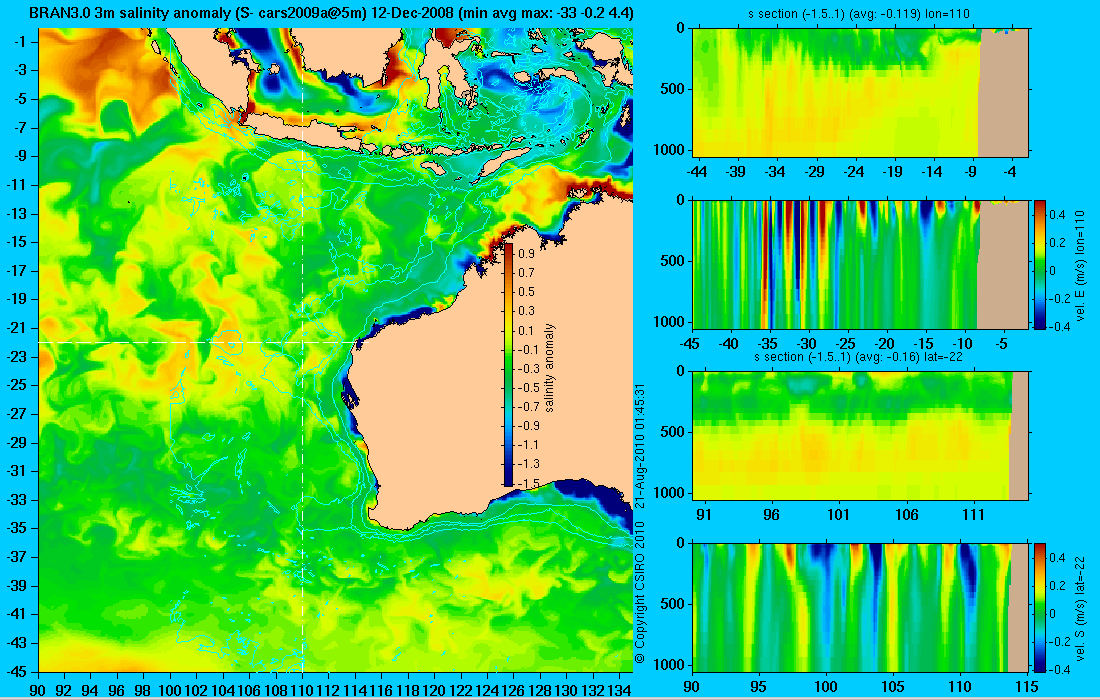Image resolution: width=1100 pixels, height=700 pixels.
Task: Click the 95 tick below vel. S panel
Action: 759,687
